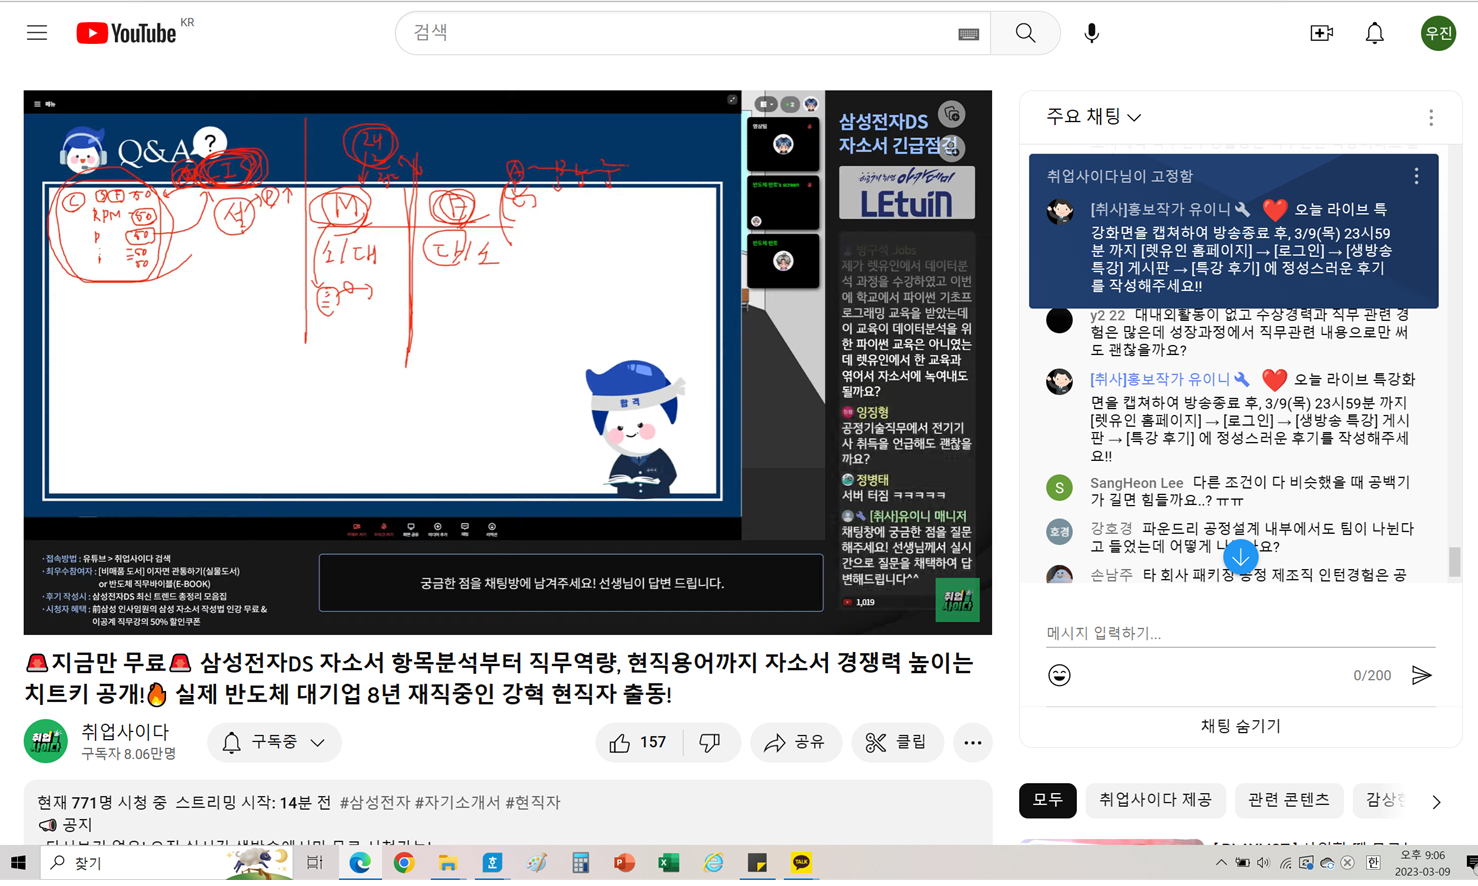The width and height of the screenshot is (1478, 886).
Task: Click the 클립 clip button
Action: pos(897,742)
